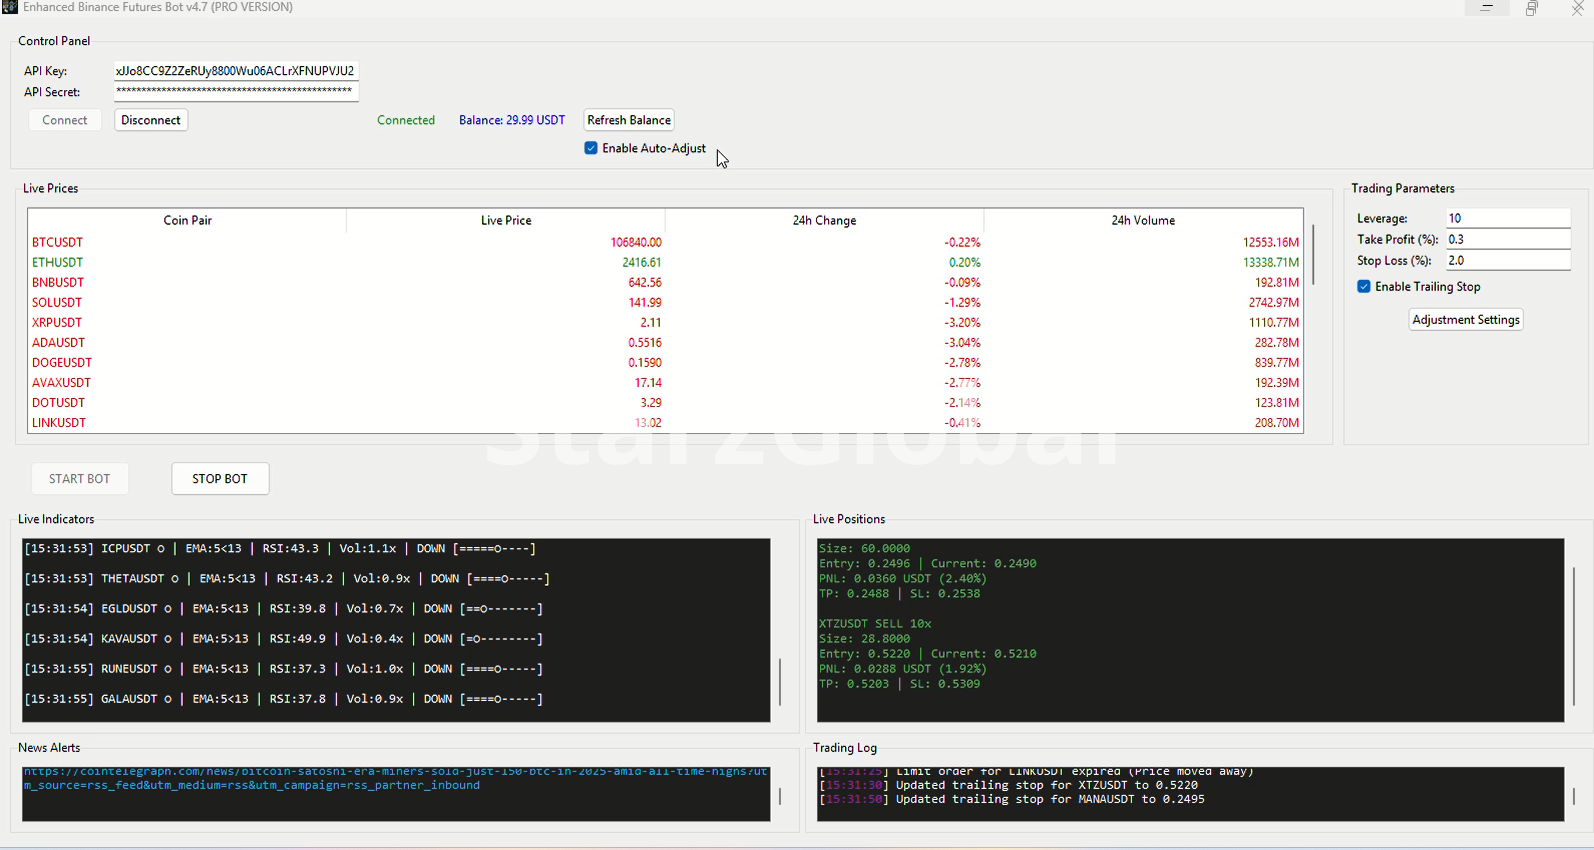Click the KAVAUSDT indicator line
Screen dimensions: 1594x850
tap(284, 639)
